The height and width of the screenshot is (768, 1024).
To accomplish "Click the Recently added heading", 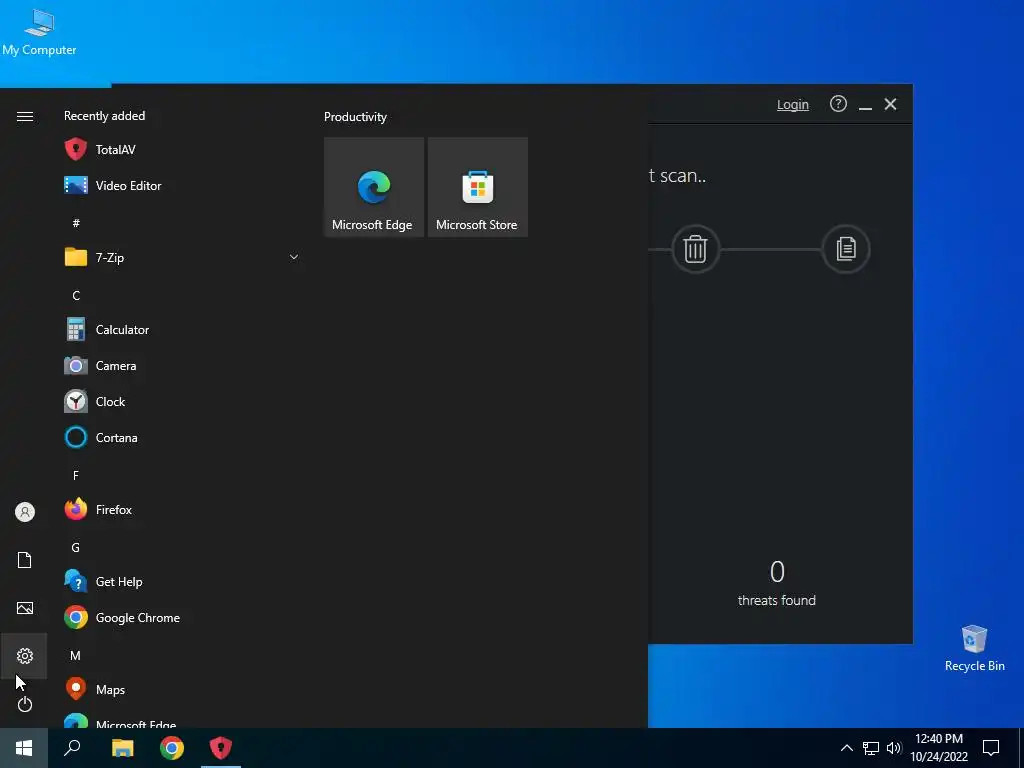I will 104,116.
